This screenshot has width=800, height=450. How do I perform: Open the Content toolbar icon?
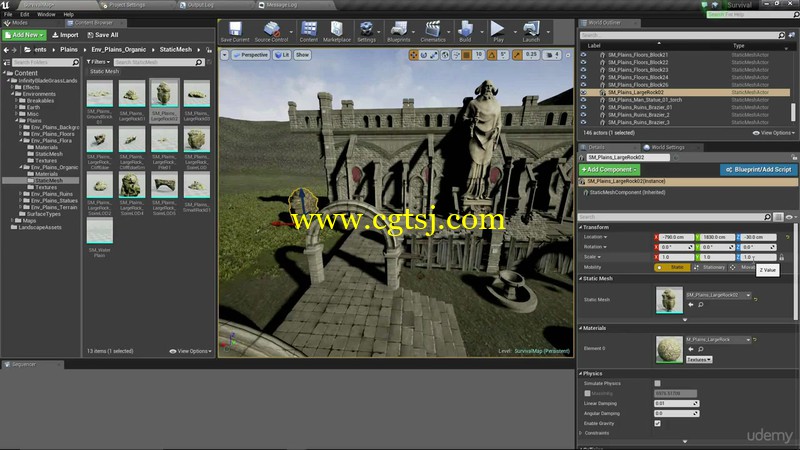coord(309,32)
